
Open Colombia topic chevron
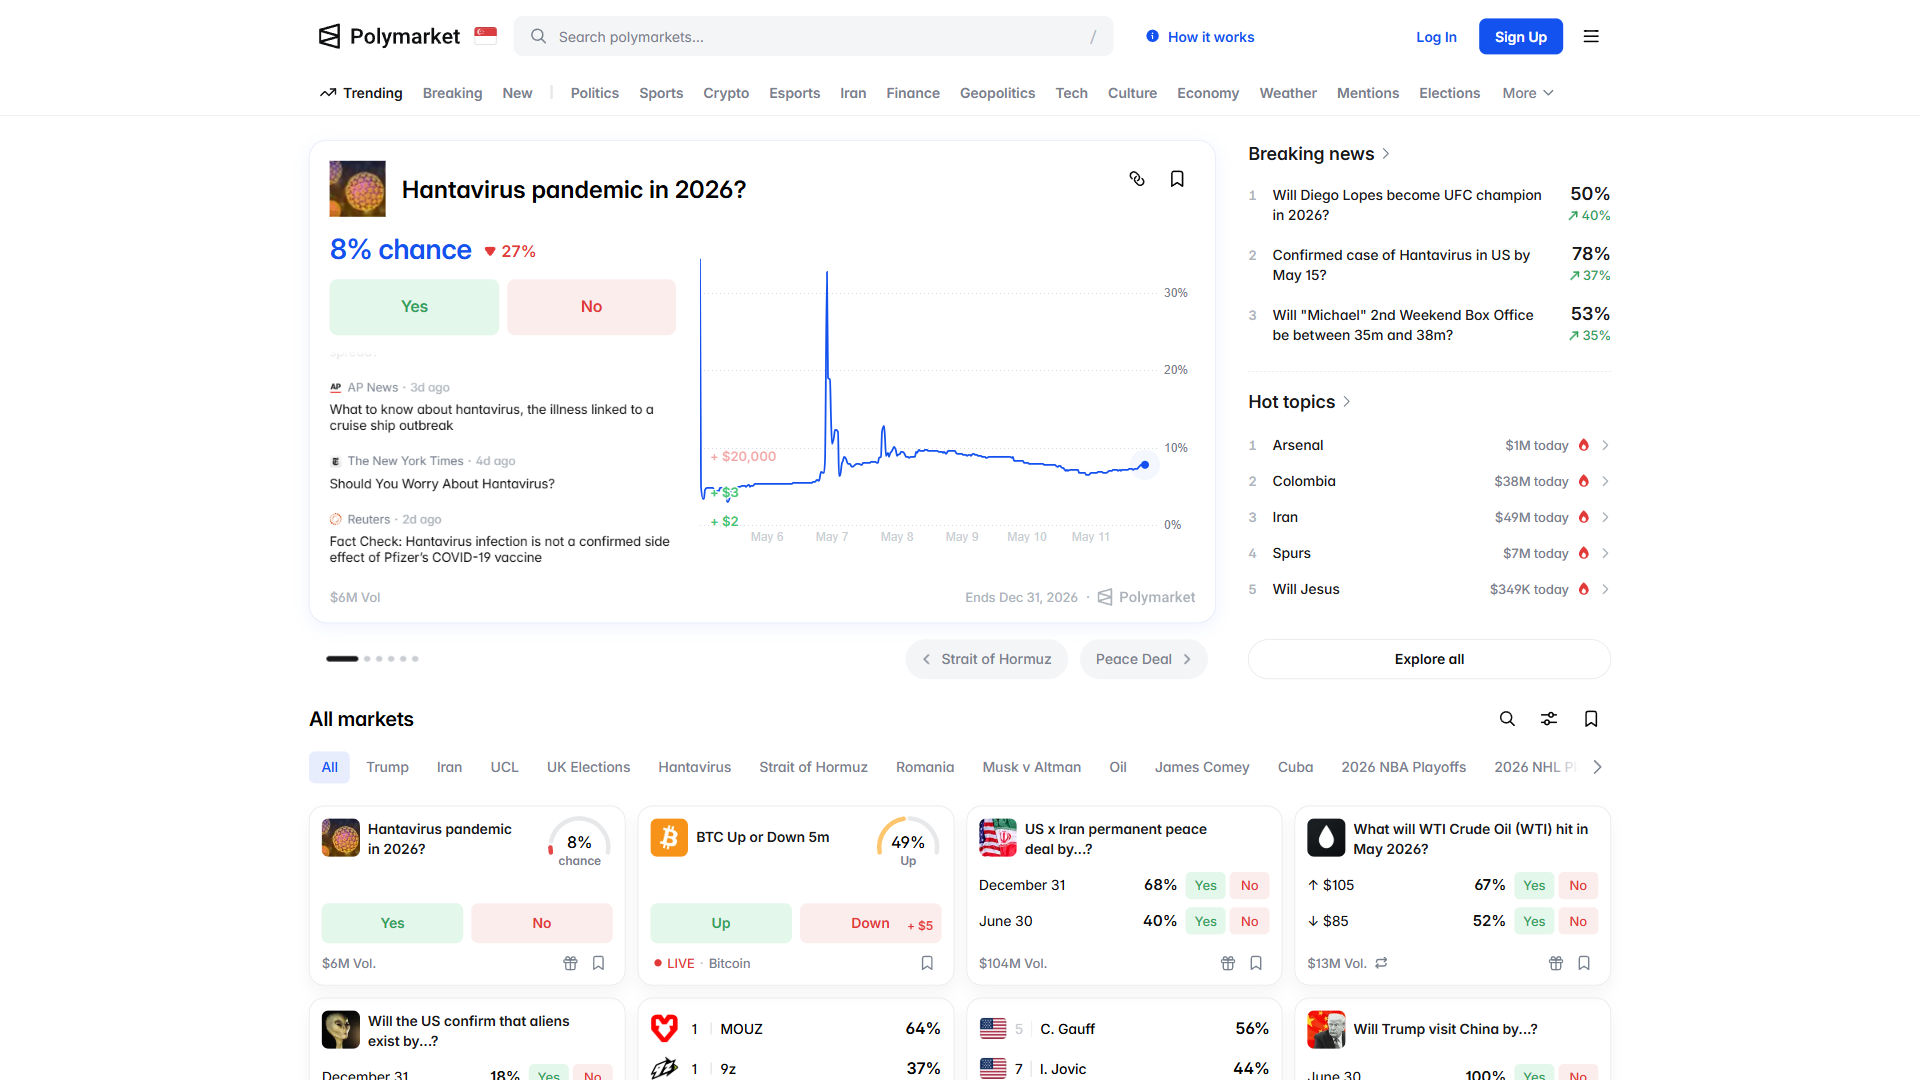tap(1605, 481)
